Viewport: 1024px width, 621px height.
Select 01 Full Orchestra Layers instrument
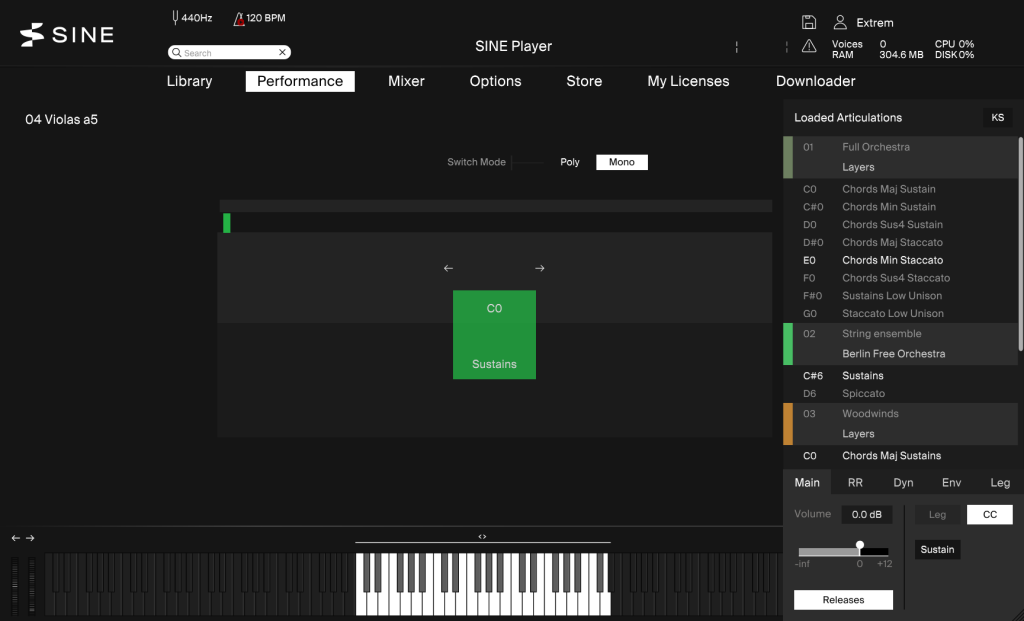[x=901, y=157]
